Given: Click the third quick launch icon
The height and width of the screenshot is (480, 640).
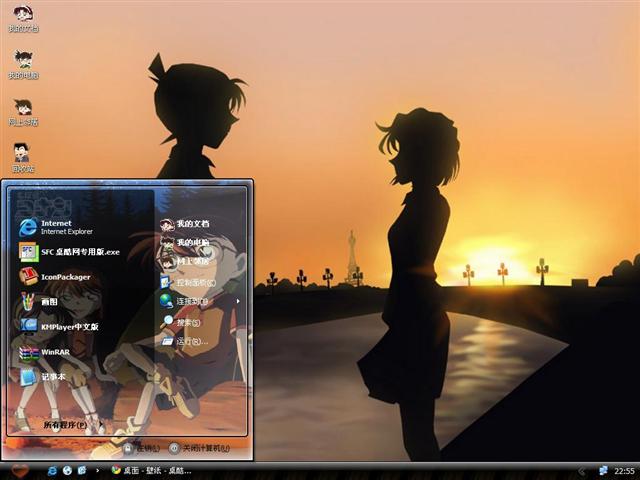Looking at the screenshot, I should [82, 471].
